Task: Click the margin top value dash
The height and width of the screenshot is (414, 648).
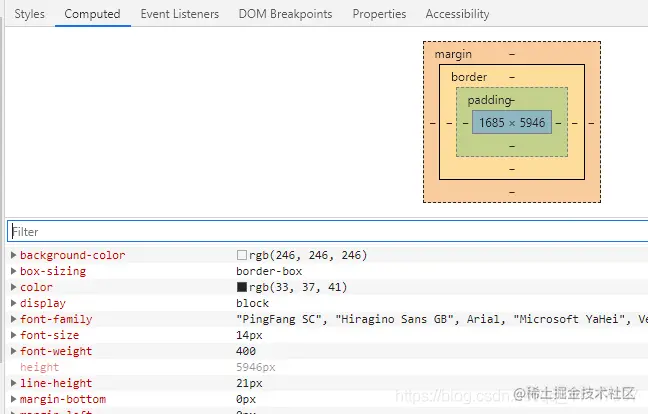Action: pos(512,54)
